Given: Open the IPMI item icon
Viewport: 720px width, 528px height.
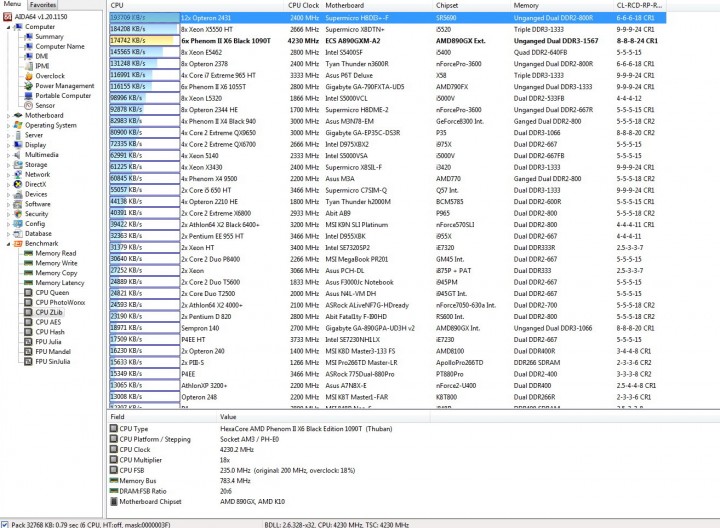Looking at the screenshot, I should (x=28, y=66).
